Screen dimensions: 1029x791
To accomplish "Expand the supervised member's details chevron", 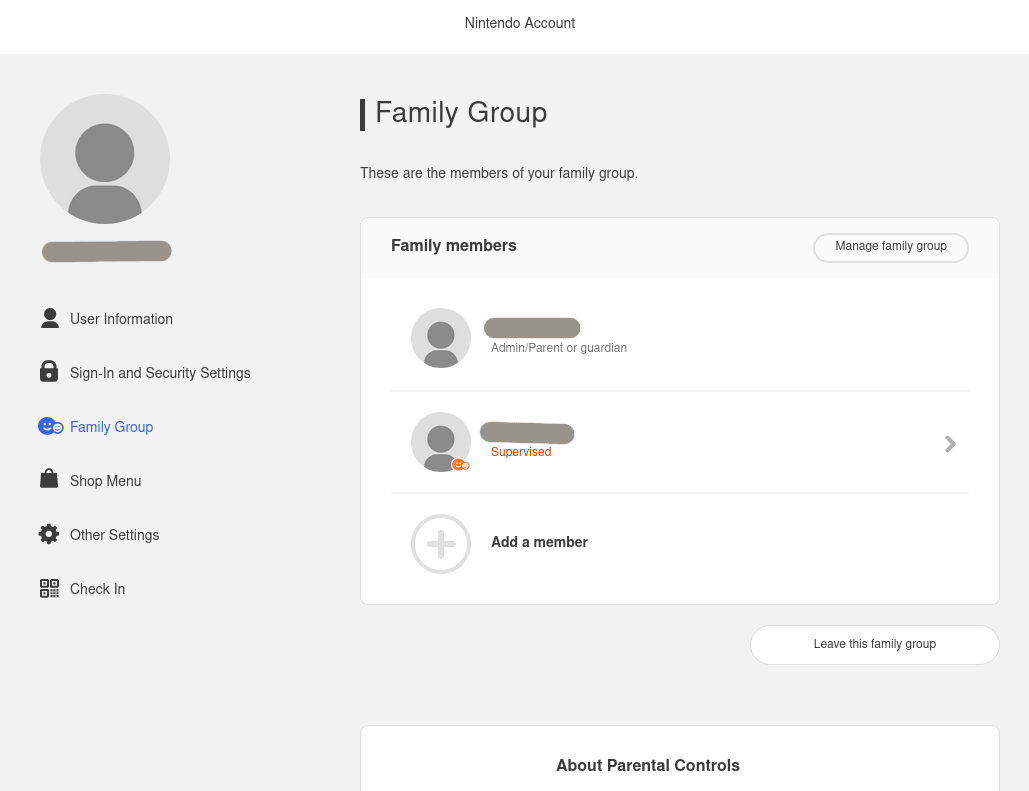I will tap(950, 443).
